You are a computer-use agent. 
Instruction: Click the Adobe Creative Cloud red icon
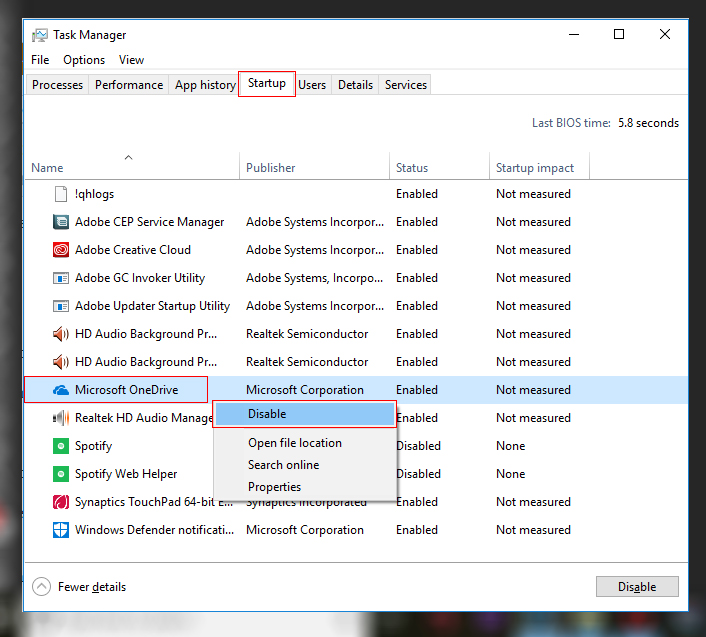[x=61, y=250]
